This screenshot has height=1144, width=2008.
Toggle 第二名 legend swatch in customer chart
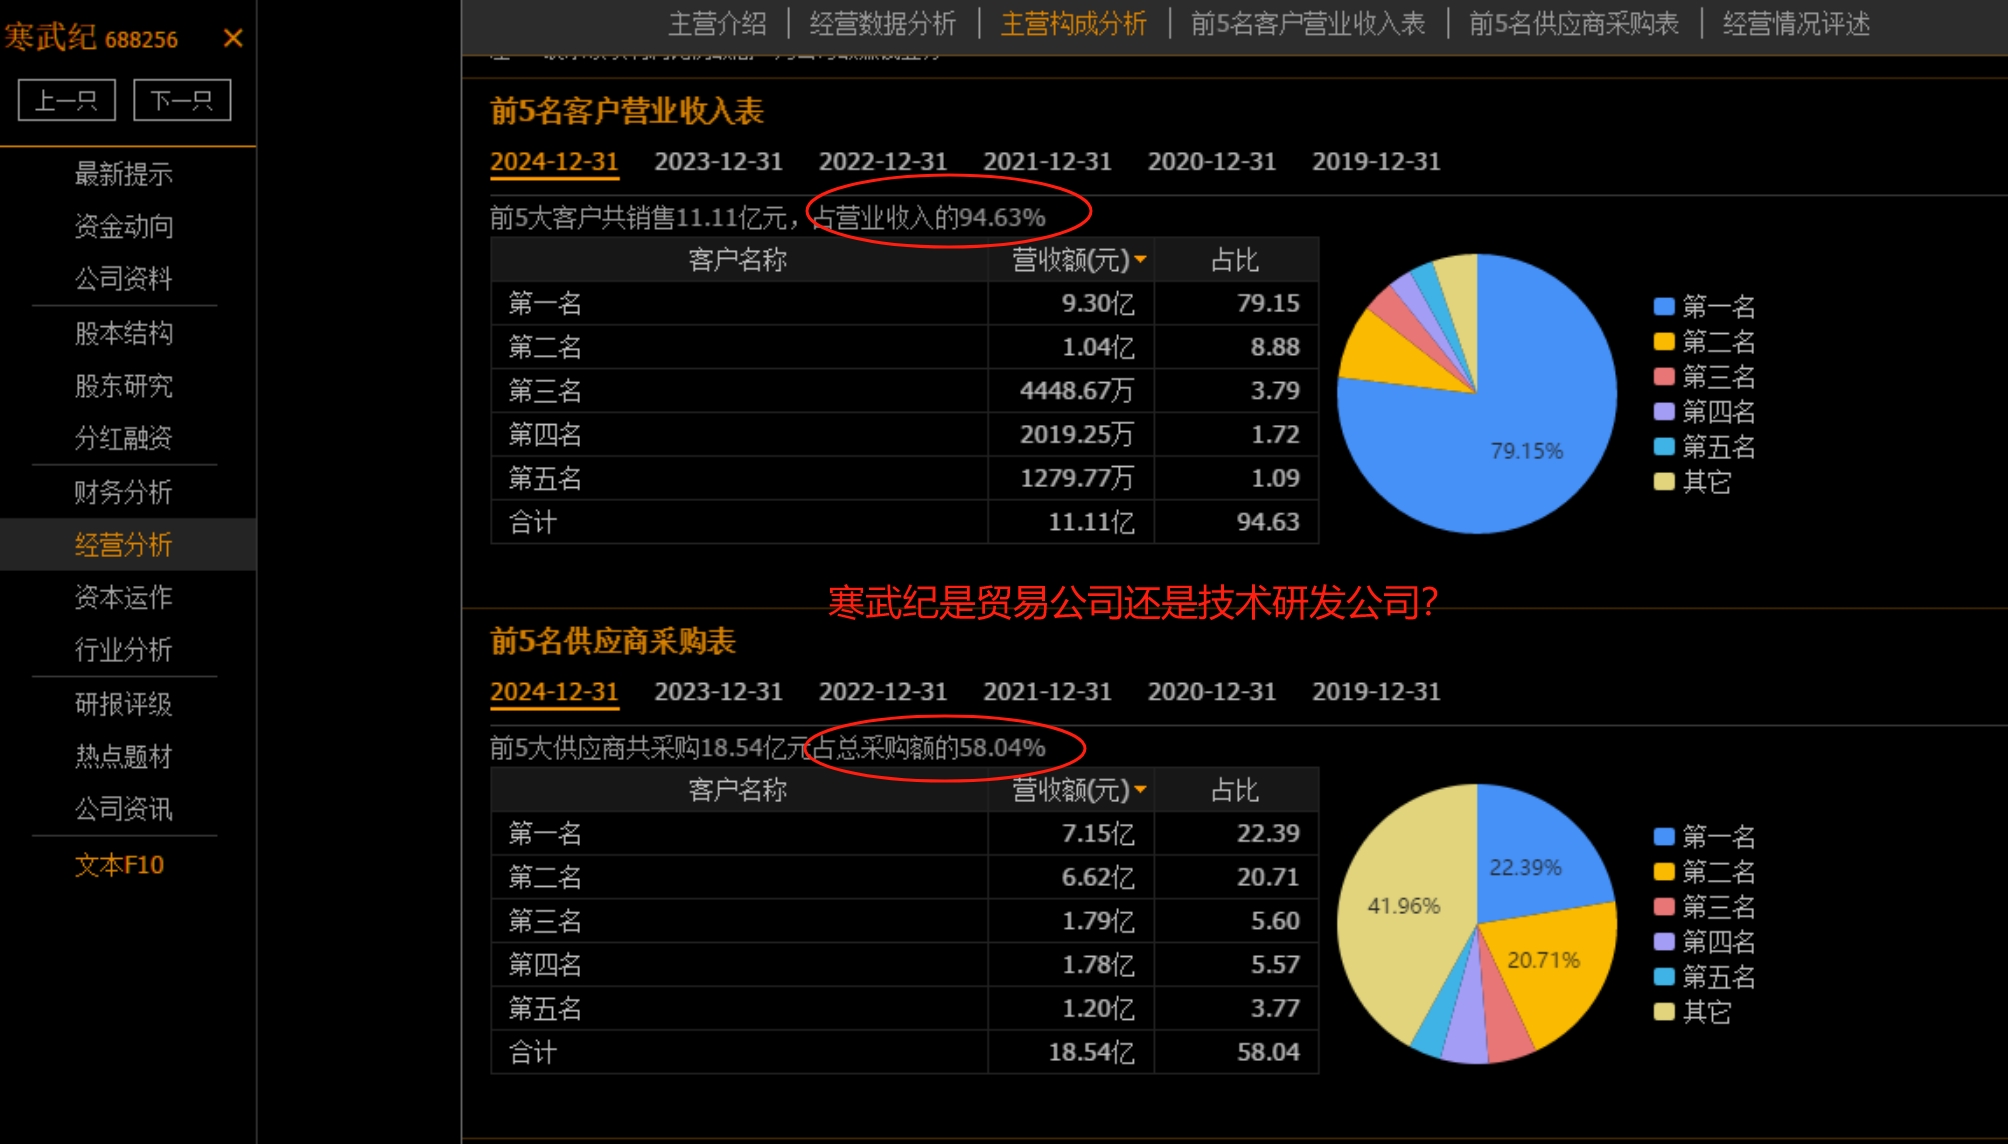[x=1664, y=341]
